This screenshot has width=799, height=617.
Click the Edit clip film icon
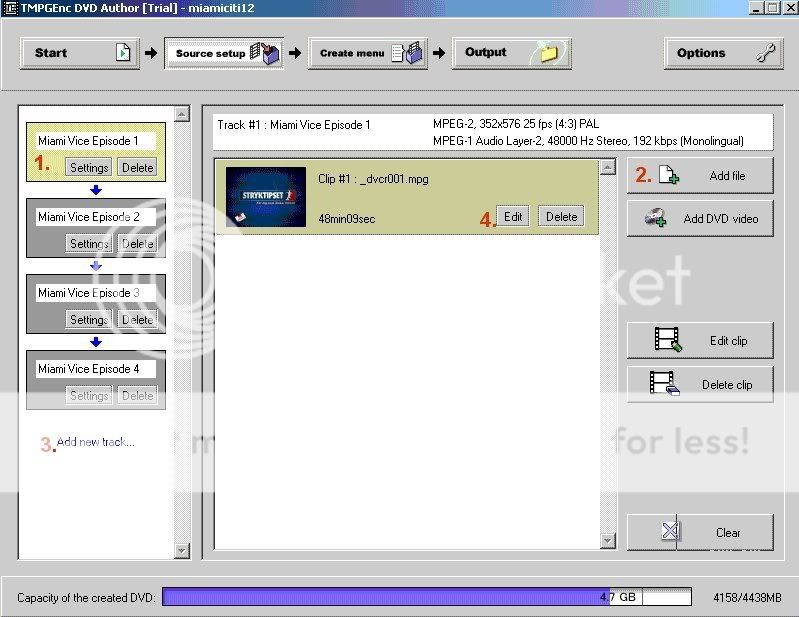pos(667,341)
